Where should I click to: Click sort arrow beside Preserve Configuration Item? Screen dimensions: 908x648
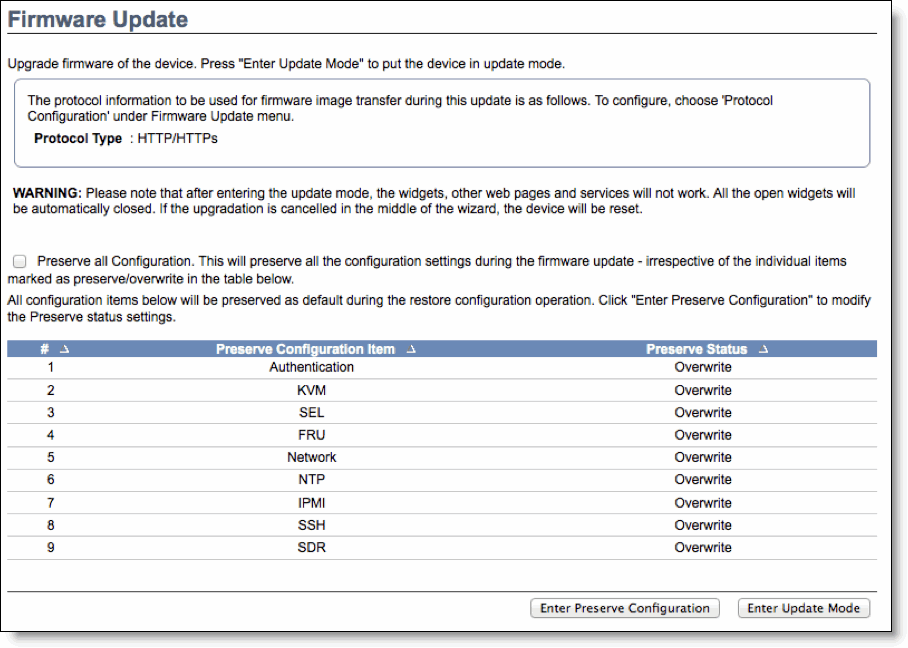(411, 349)
